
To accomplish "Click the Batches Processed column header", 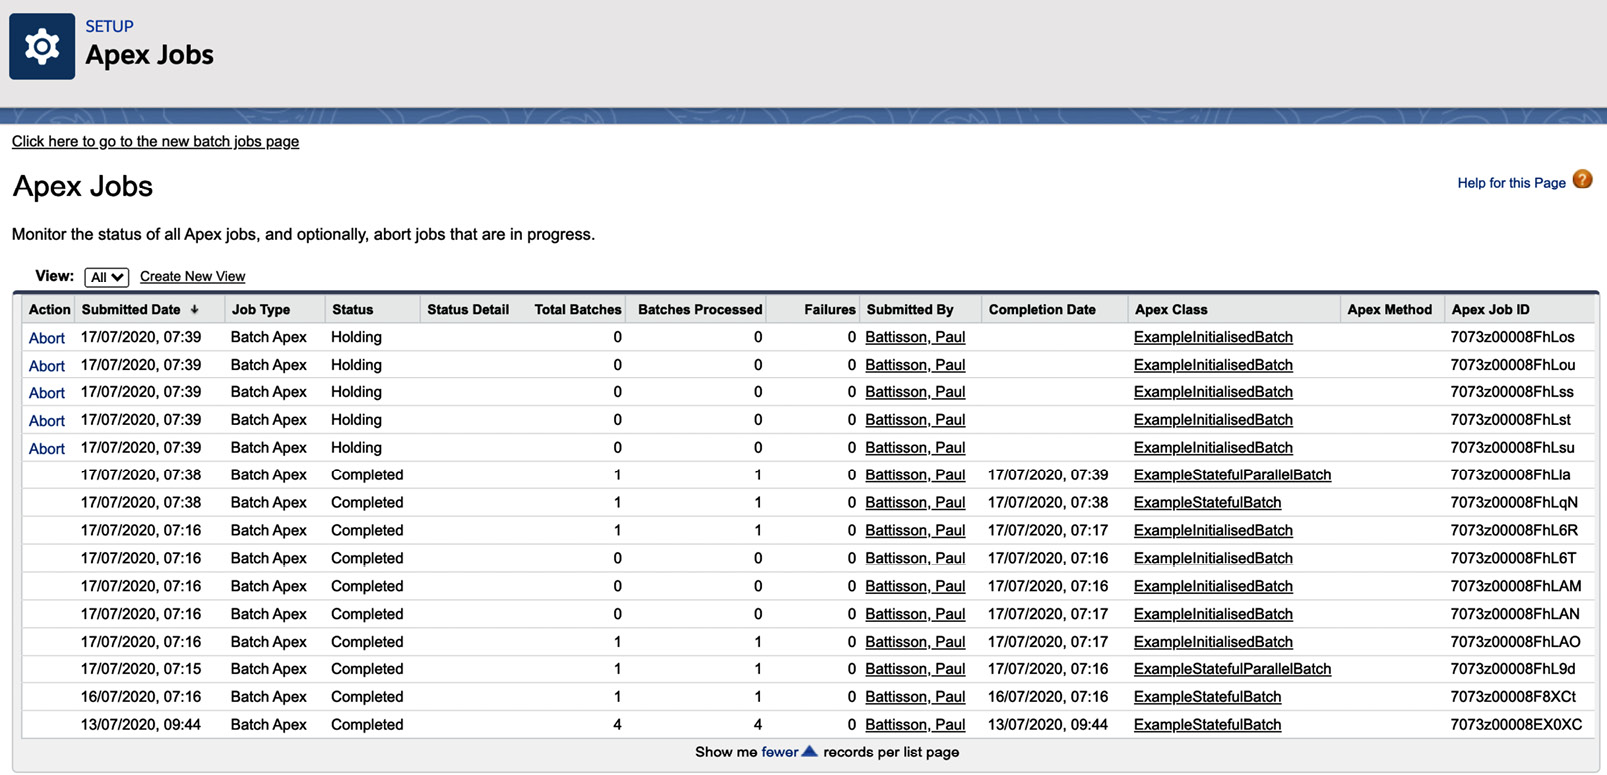I will 700,310.
